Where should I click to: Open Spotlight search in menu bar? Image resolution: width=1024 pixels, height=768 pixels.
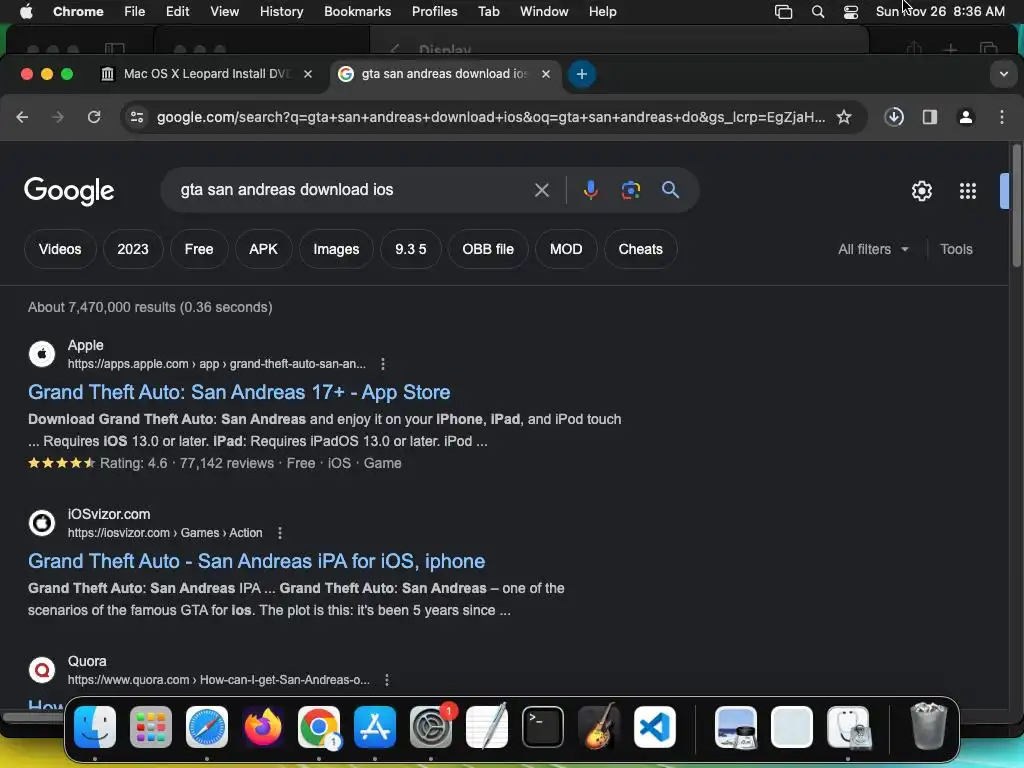click(x=818, y=11)
